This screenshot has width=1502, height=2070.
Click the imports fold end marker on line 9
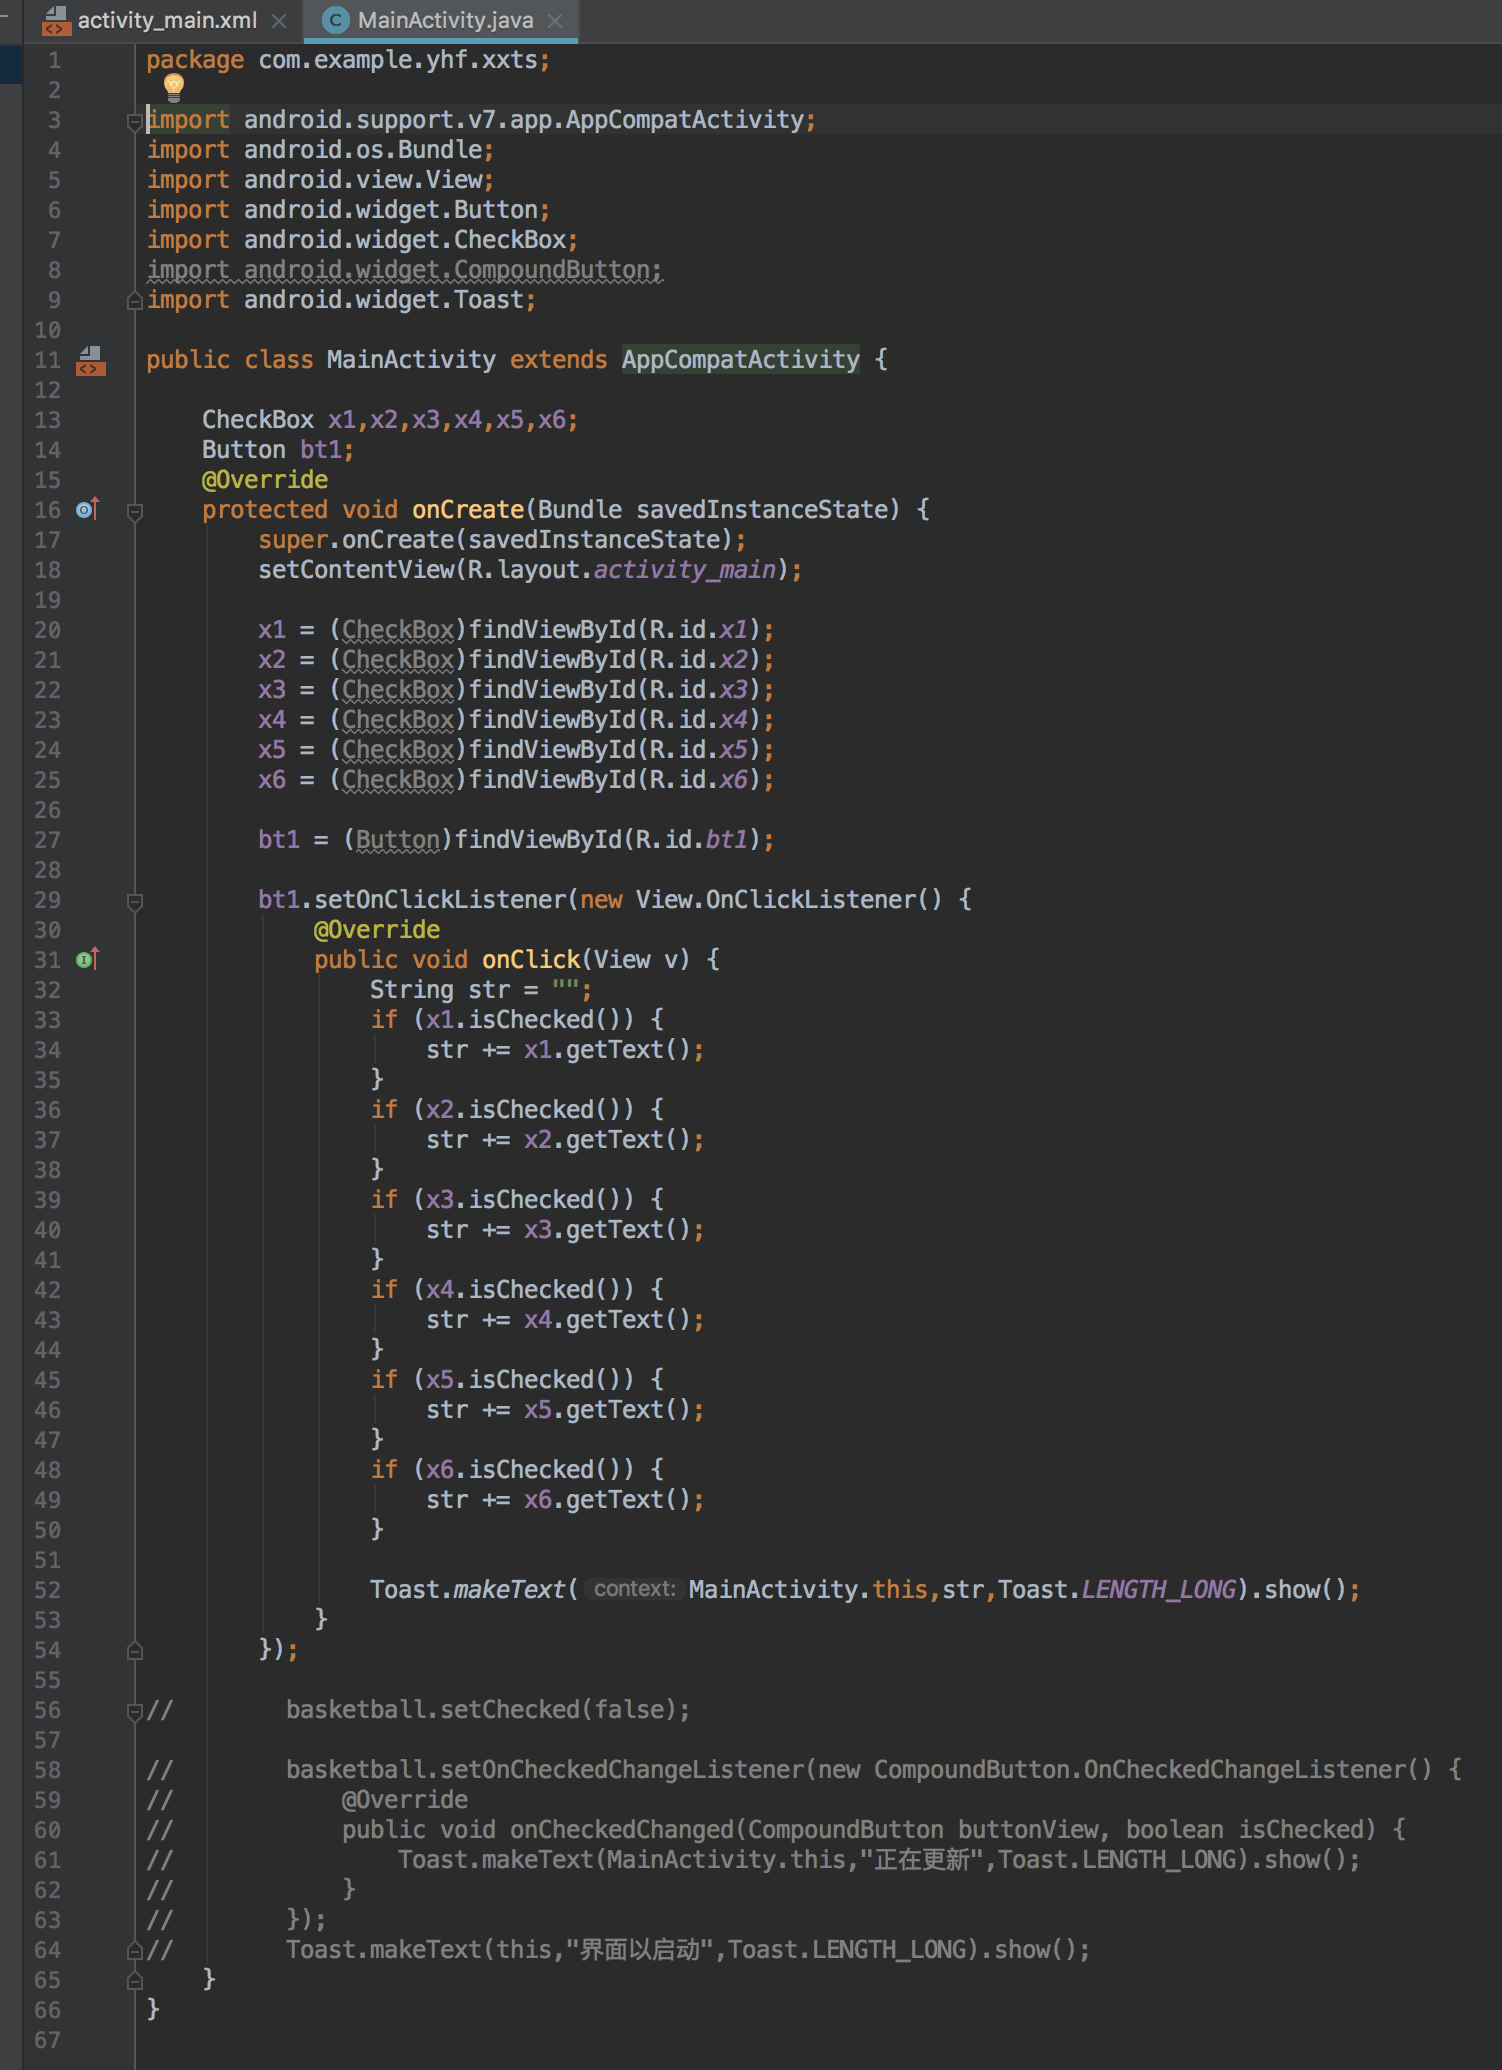coord(135,300)
